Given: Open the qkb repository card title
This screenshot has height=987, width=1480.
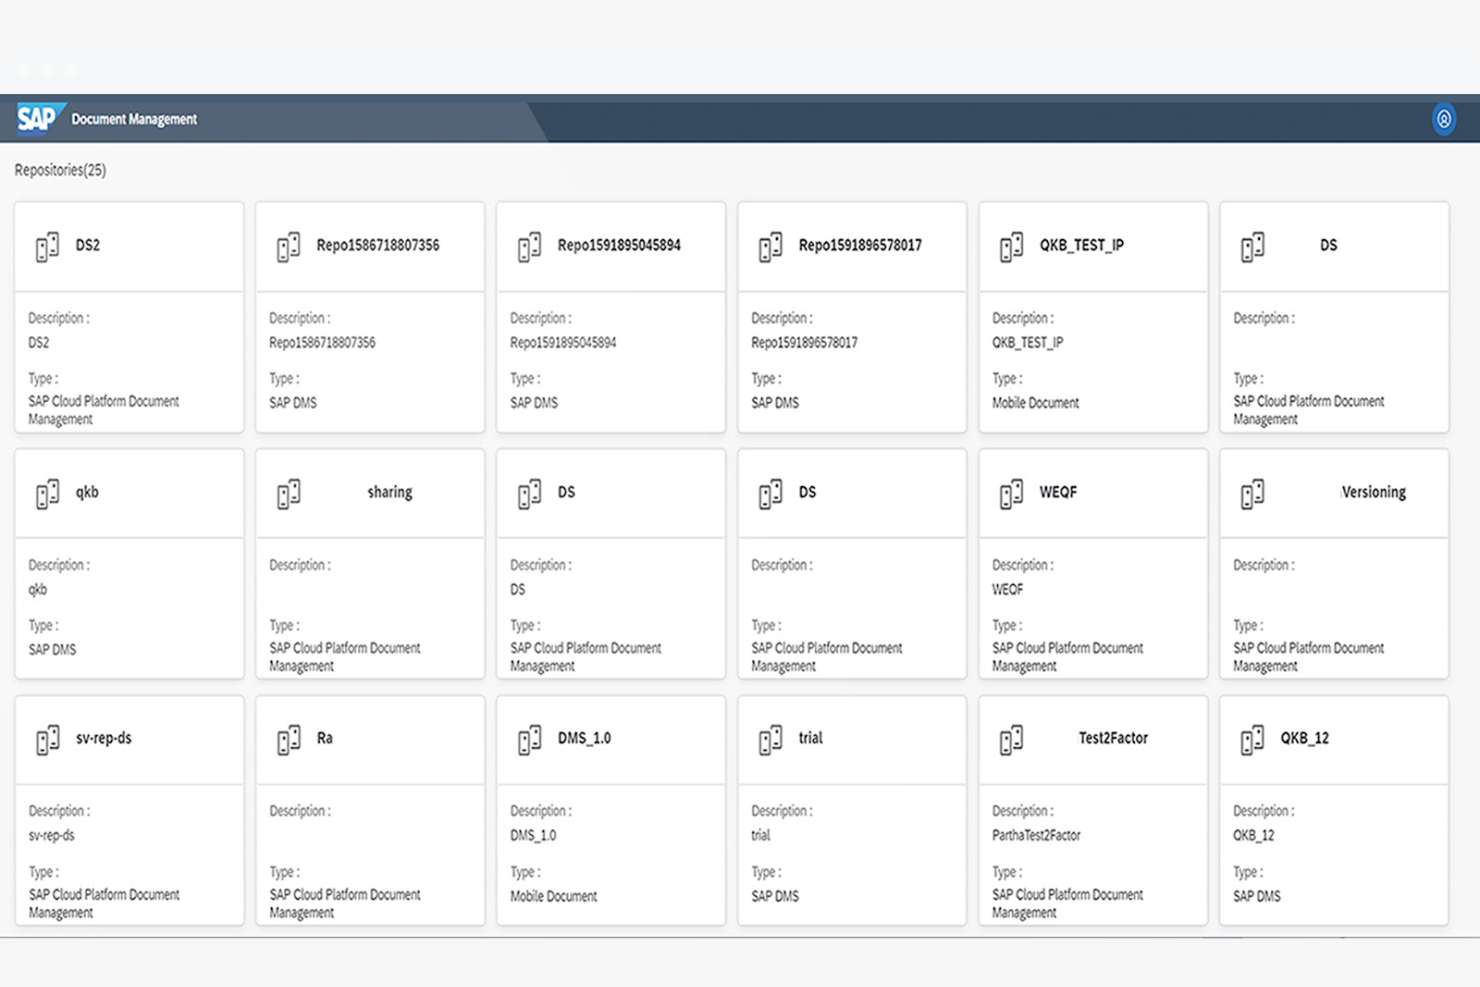Looking at the screenshot, I should [87, 492].
